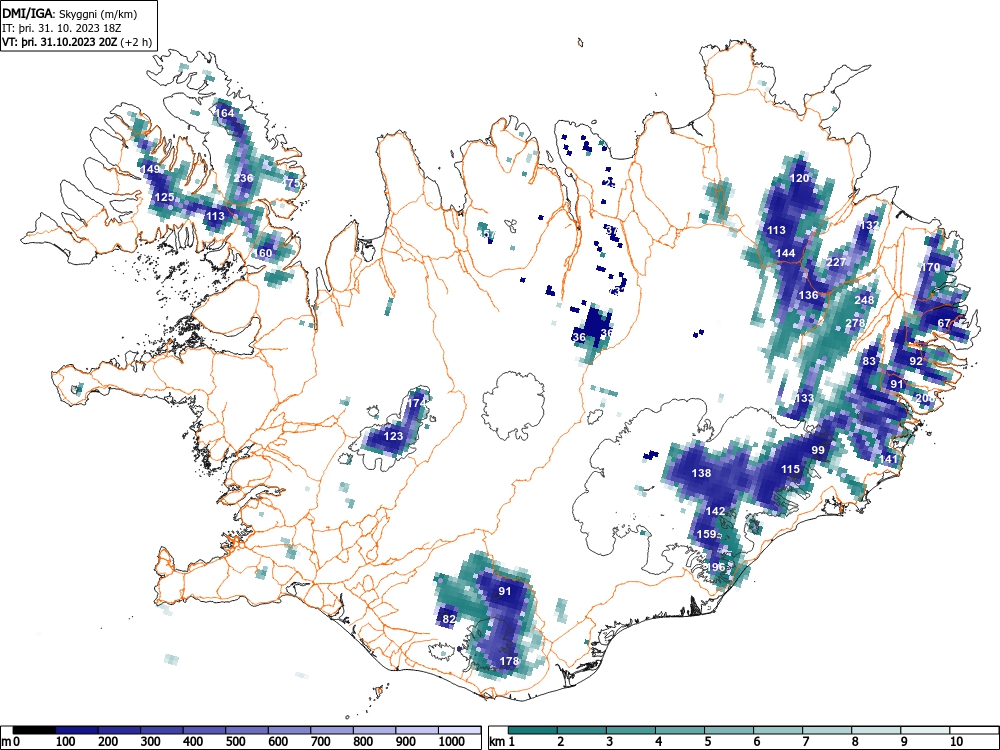This screenshot has width=1000, height=750.
Task: Click the map value 248
Action: pos(864,300)
